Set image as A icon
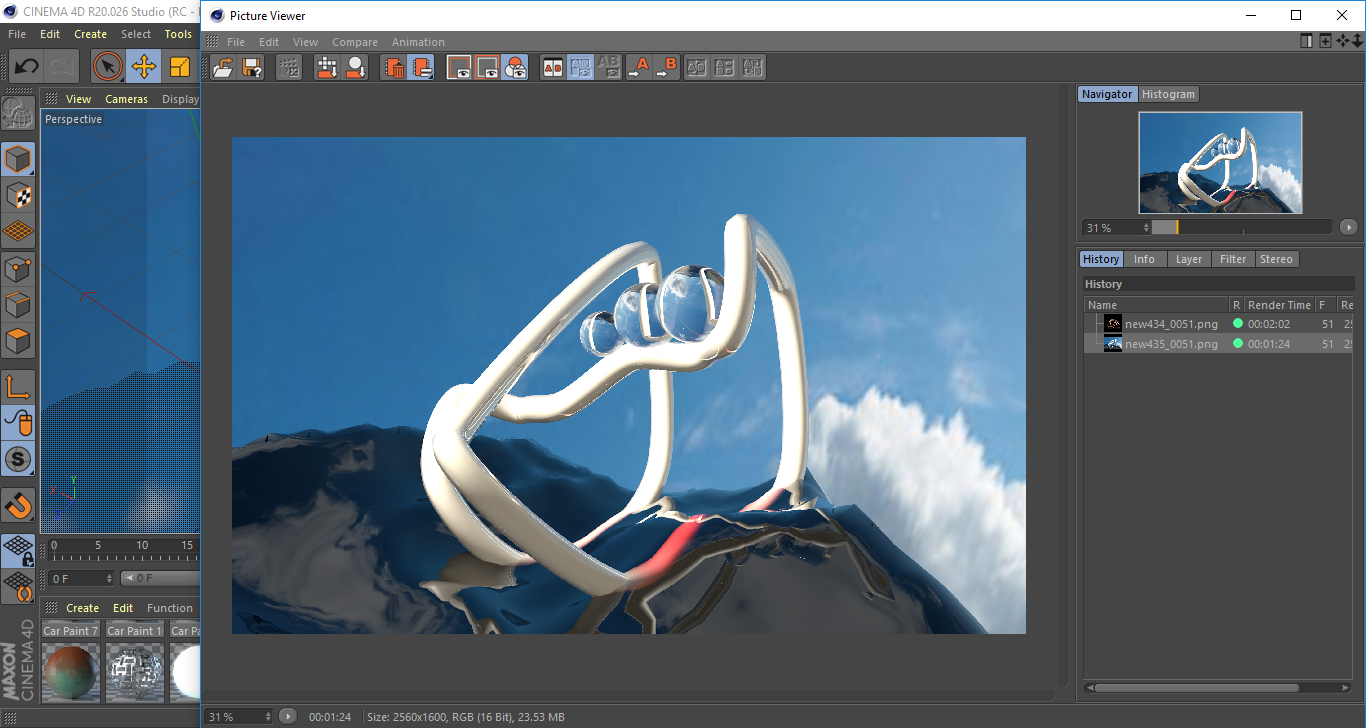Image resolution: width=1366 pixels, height=728 pixels. (x=638, y=67)
